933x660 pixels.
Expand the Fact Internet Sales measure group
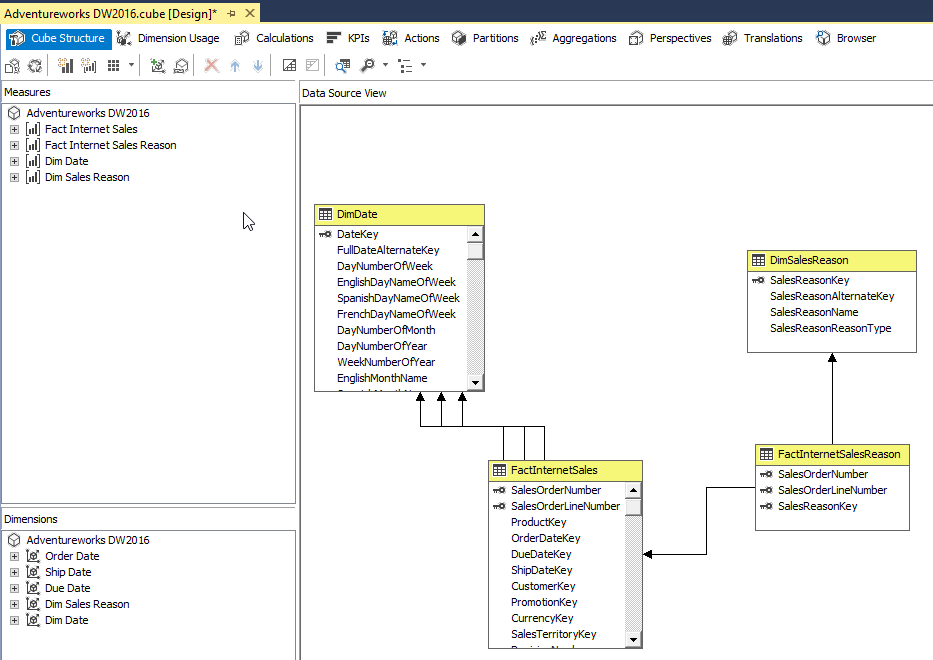(14, 129)
